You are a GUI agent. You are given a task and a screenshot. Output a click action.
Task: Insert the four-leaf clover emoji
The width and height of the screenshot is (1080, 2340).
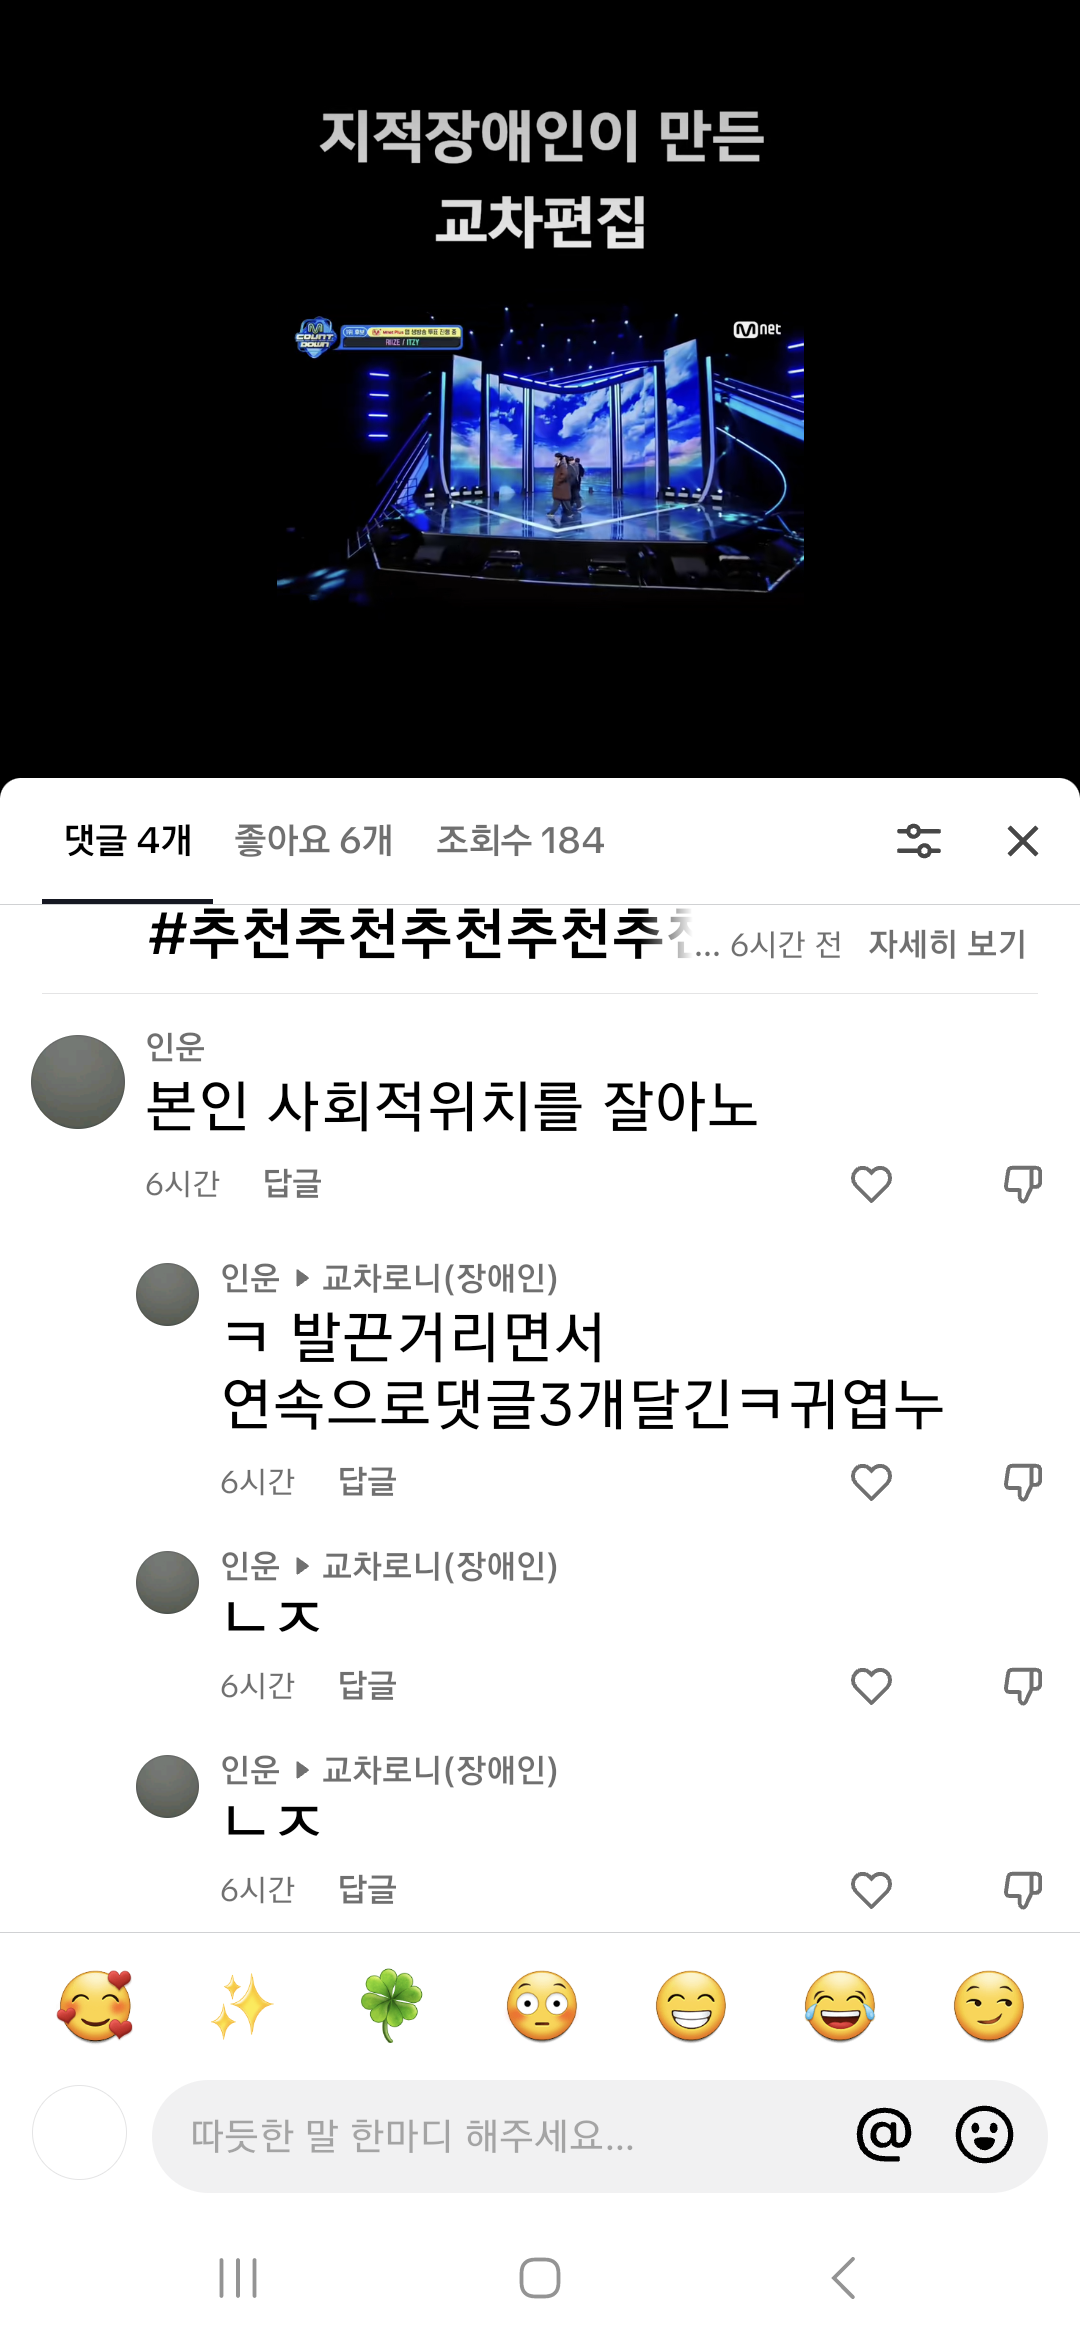[391, 2006]
